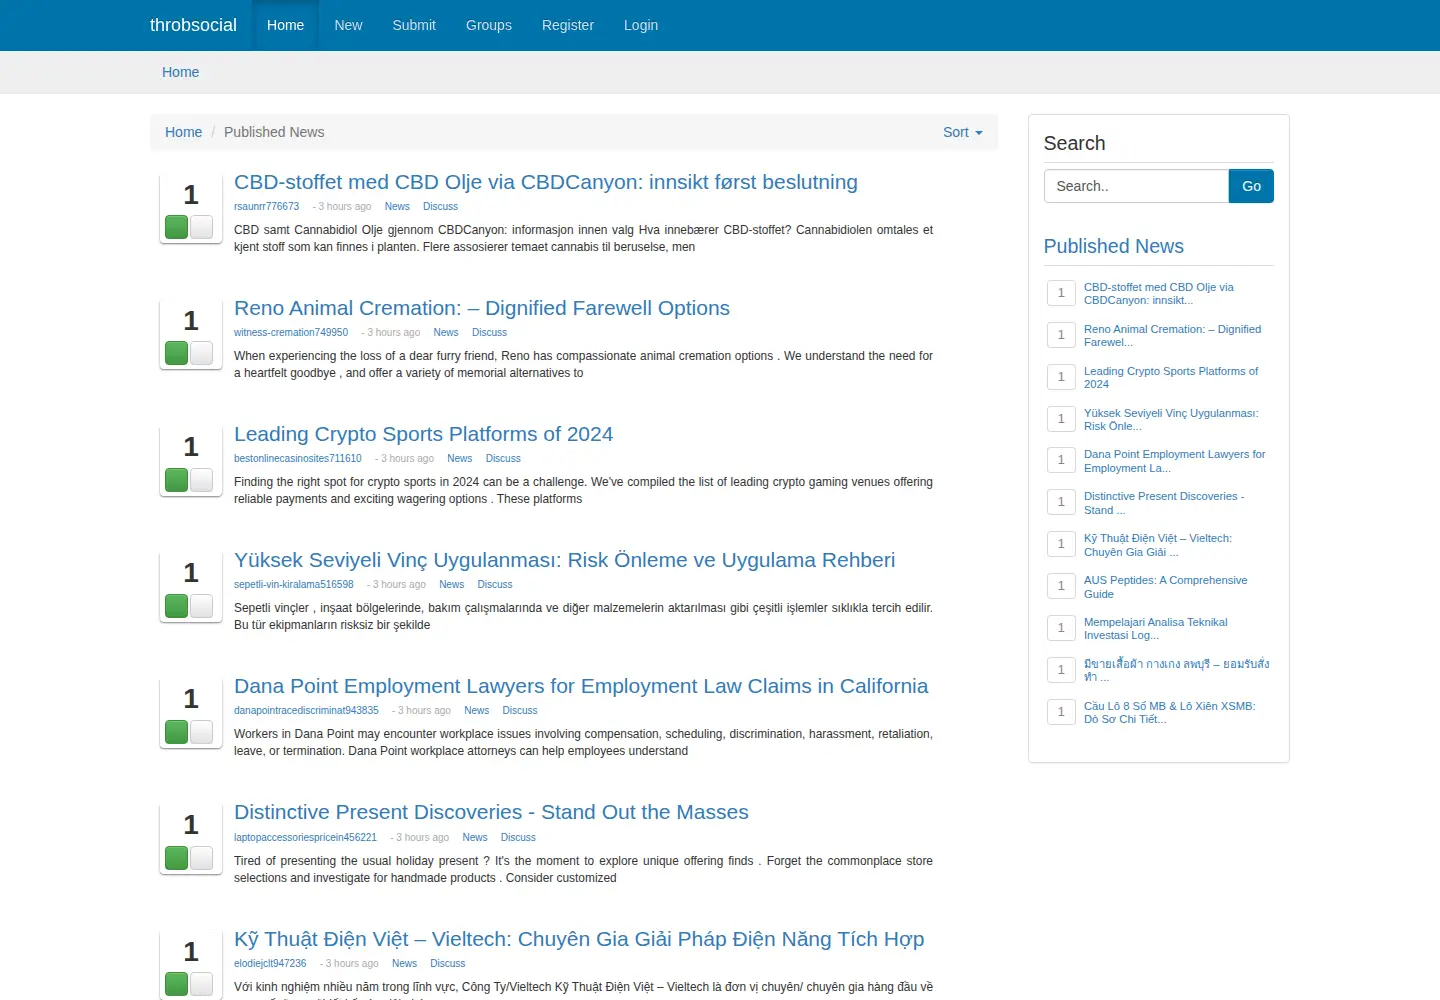Click Home in the breadcrumb beside Published News
The width and height of the screenshot is (1440, 1000).
click(x=183, y=132)
